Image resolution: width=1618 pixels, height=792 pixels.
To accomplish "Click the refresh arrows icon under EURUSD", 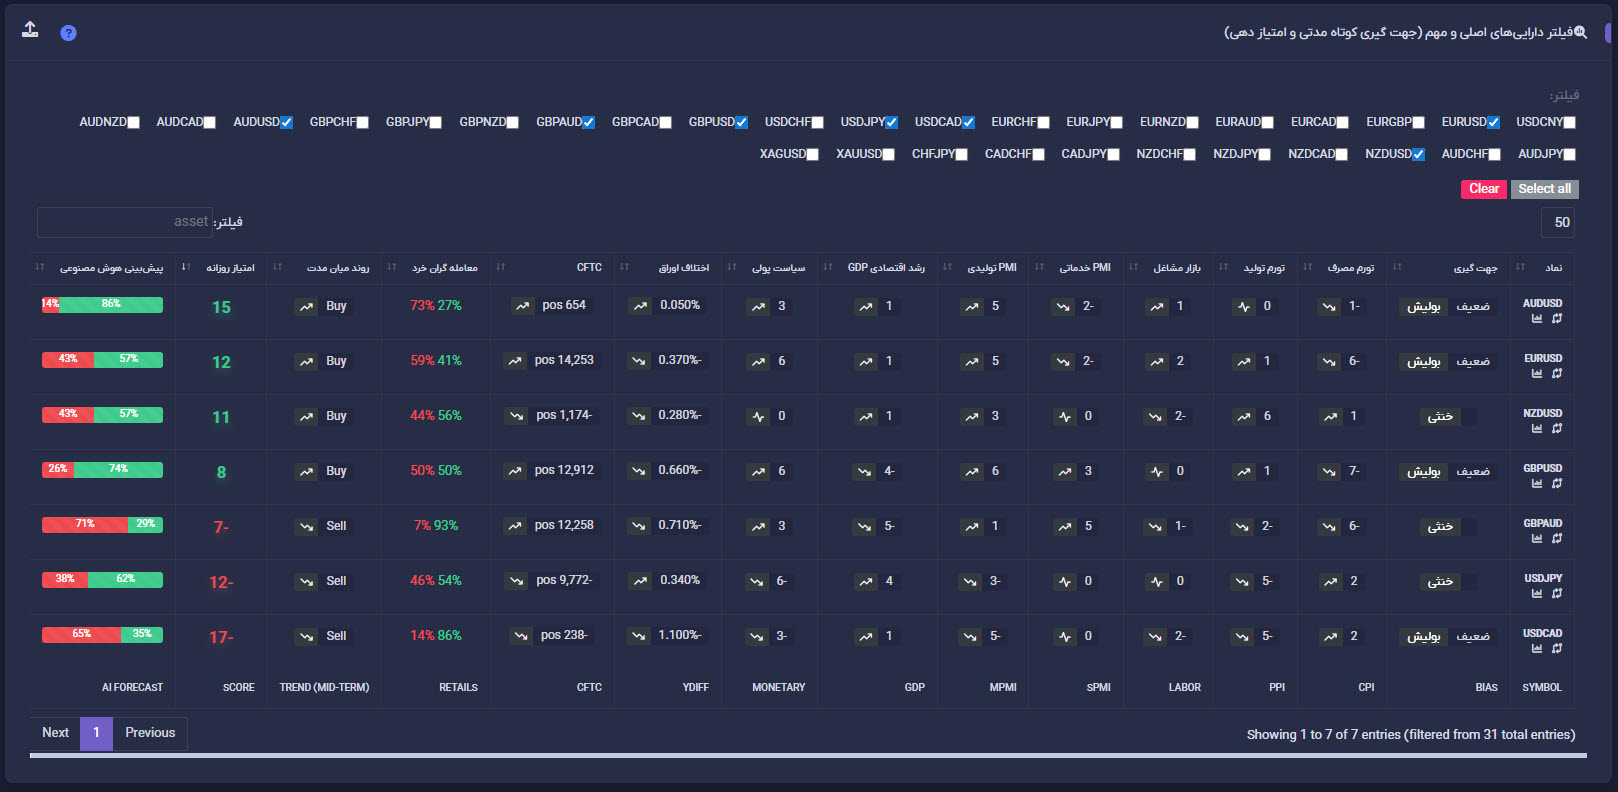I will [1556, 374].
